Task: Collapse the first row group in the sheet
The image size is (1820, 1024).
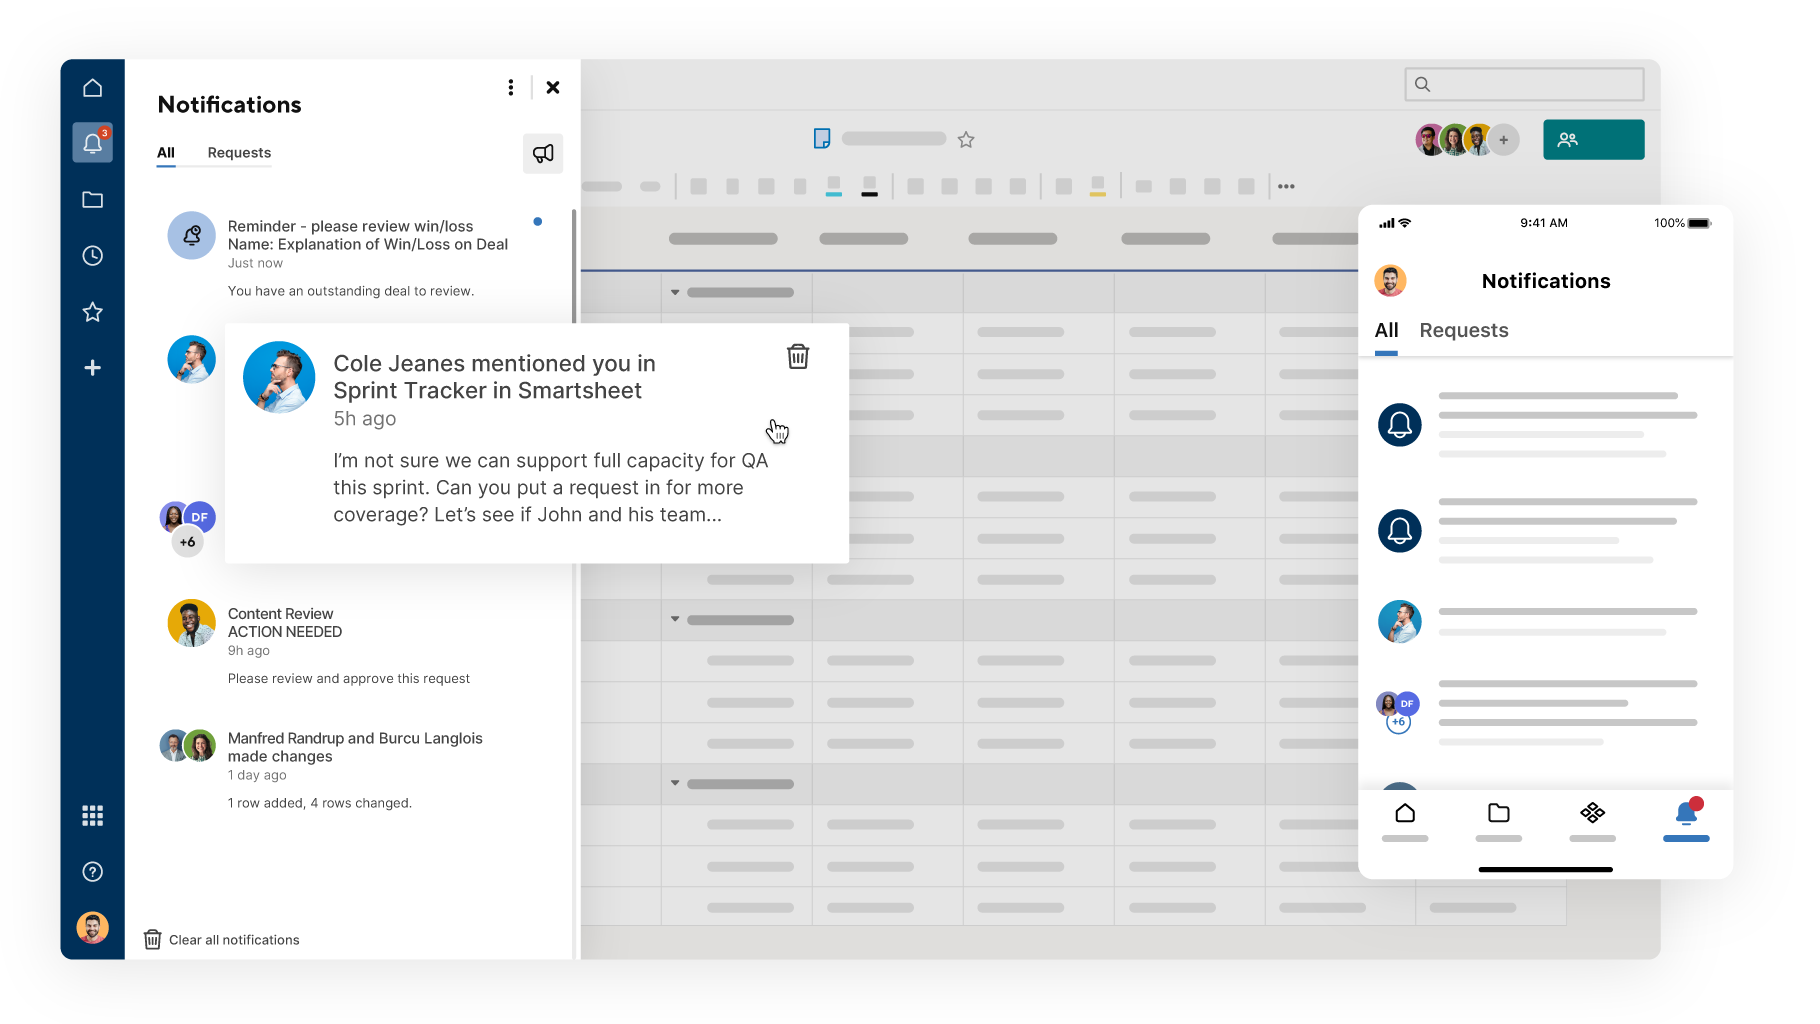Action: tap(675, 293)
